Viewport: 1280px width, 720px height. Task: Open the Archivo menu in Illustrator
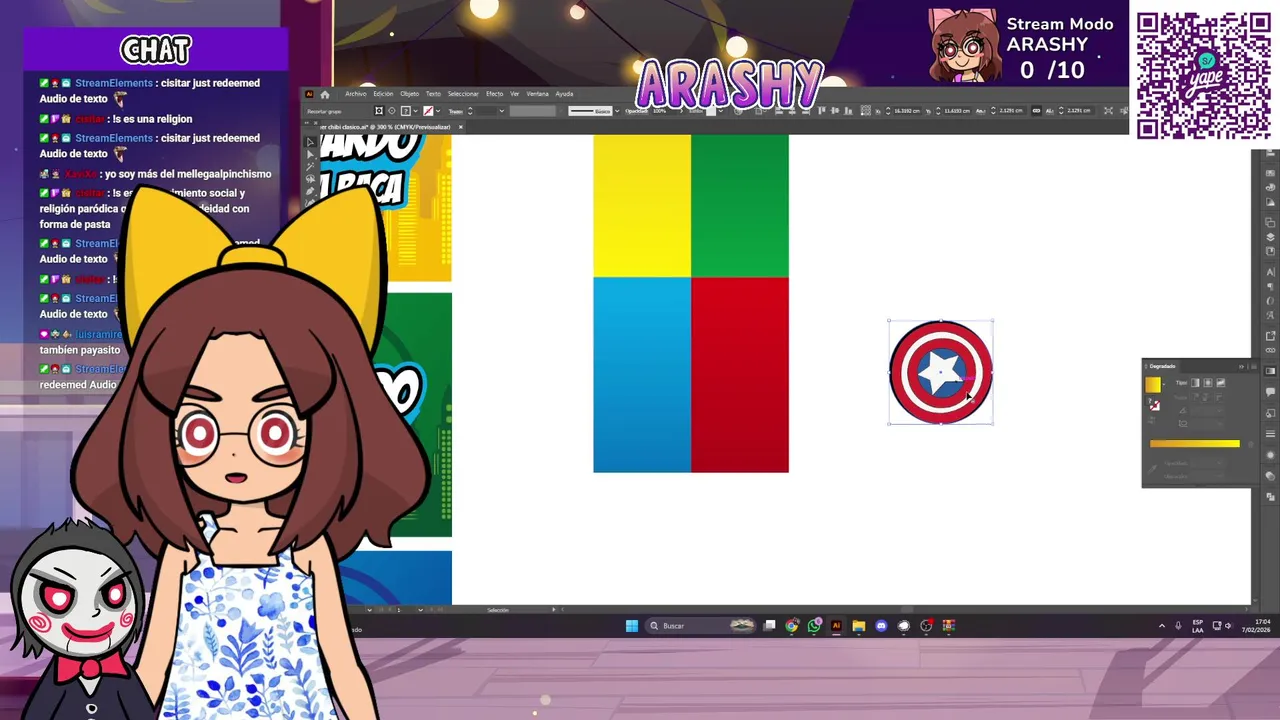355,94
